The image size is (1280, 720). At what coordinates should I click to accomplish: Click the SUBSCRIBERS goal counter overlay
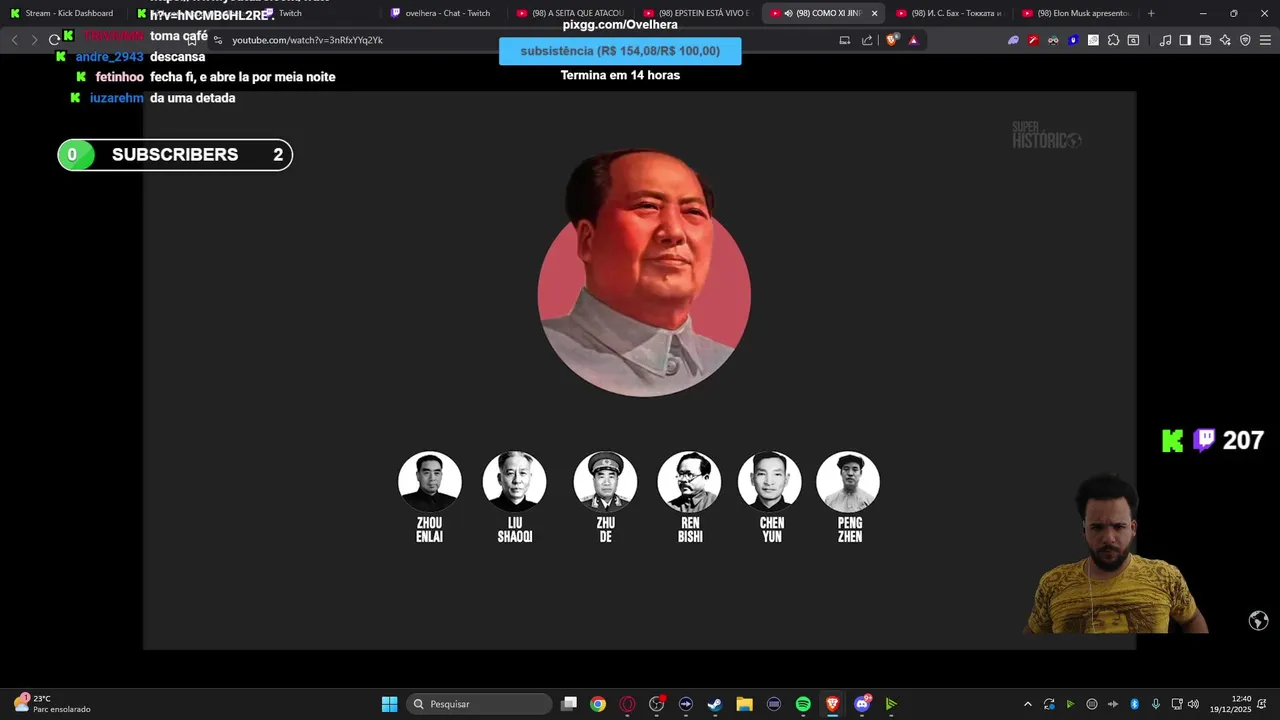coord(175,155)
